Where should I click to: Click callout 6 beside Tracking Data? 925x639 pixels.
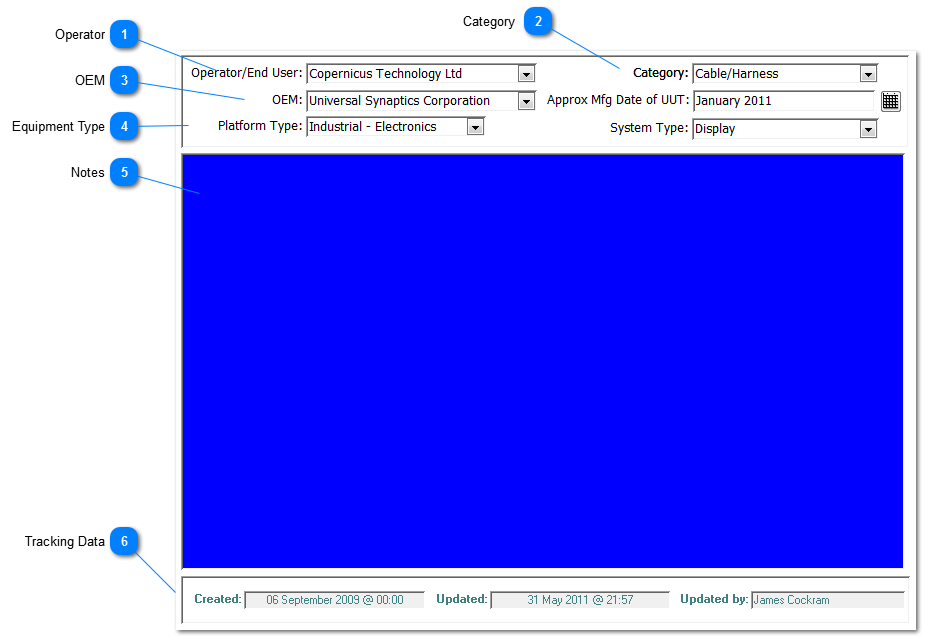coord(124,542)
